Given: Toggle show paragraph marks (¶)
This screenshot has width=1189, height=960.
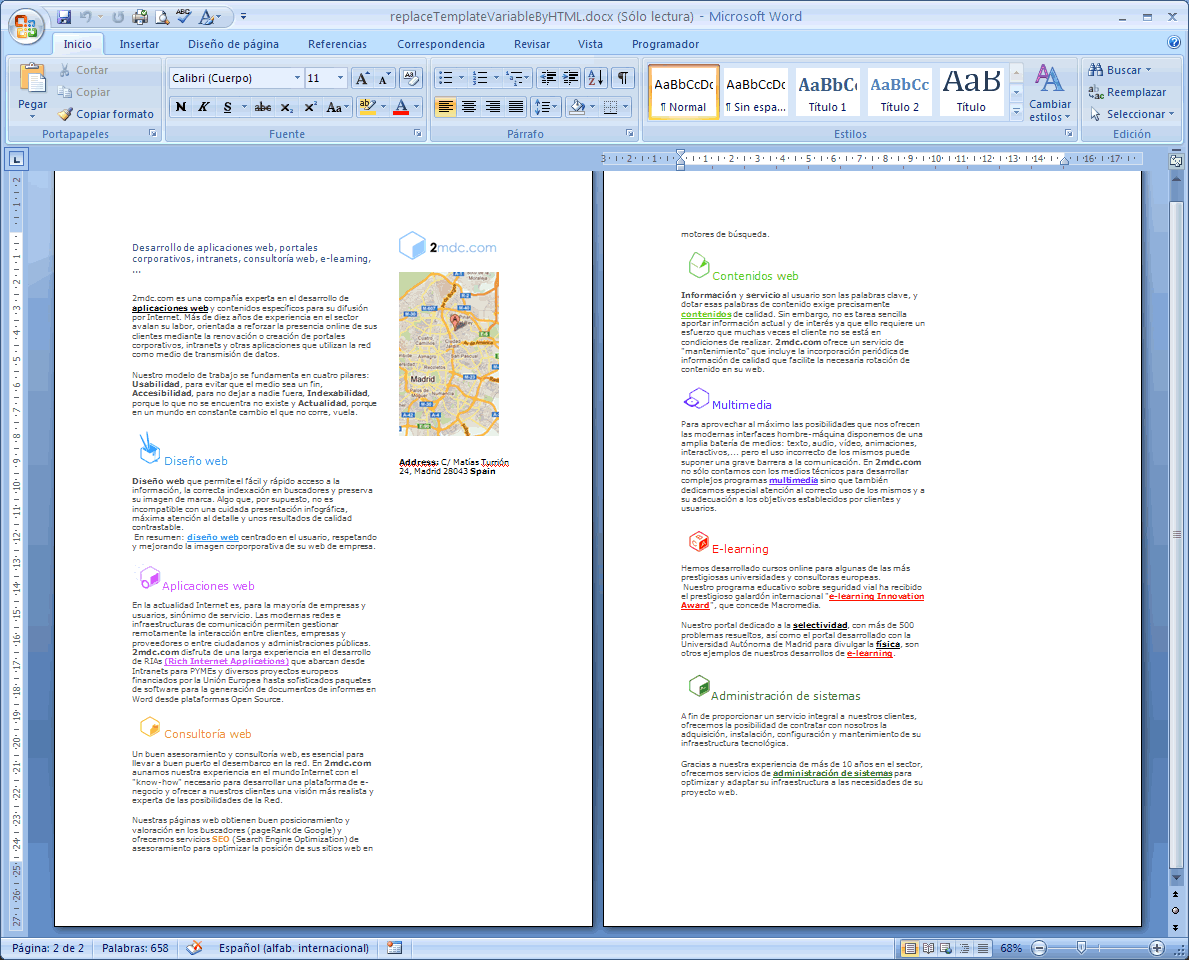Looking at the screenshot, I should (623, 78).
